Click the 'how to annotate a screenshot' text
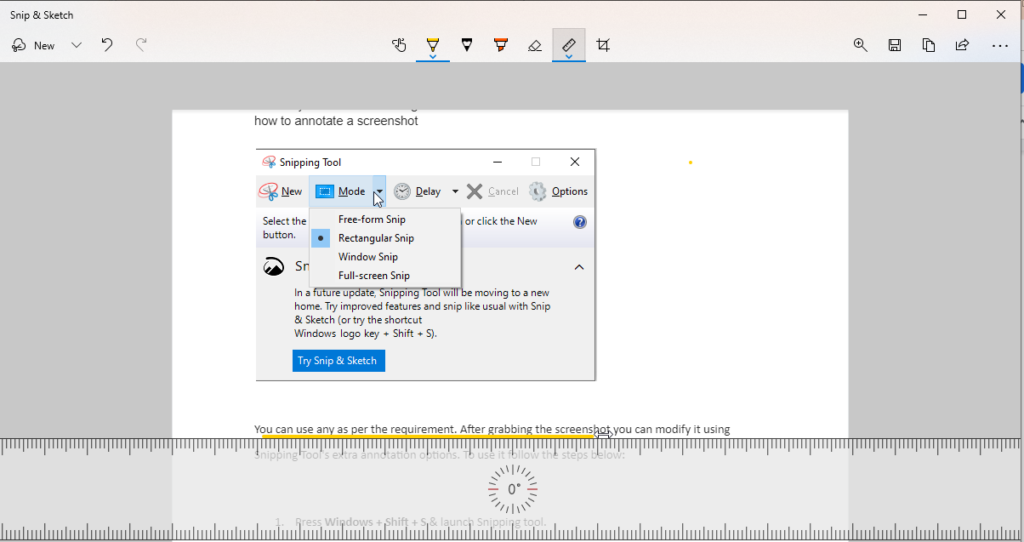Viewport: 1024px width, 542px height. click(x=336, y=121)
